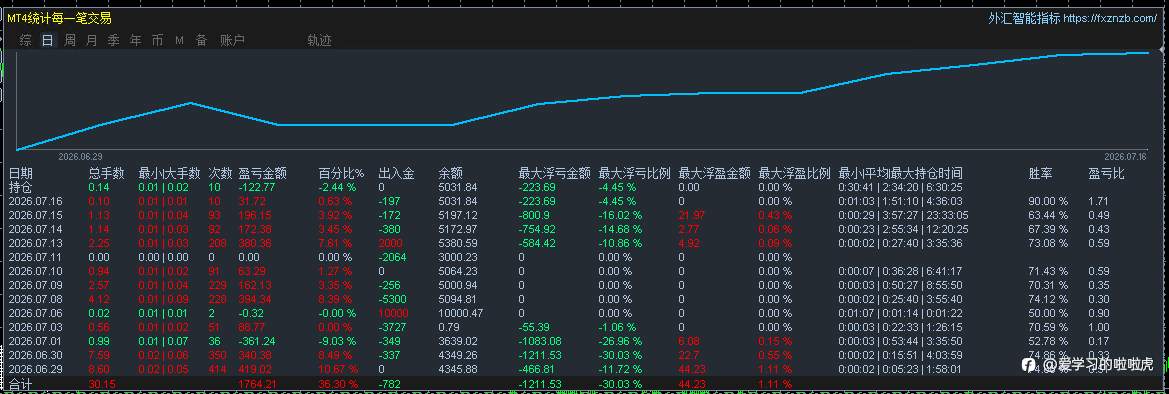This screenshot has height=394, width=1169.
Task: Select the 2026.07.01 date row
Action: pyautogui.click(x=35, y=341)
